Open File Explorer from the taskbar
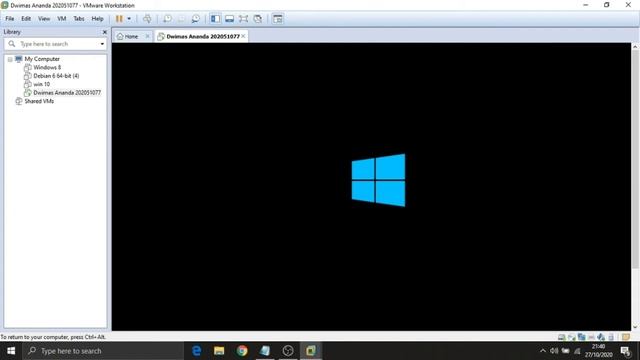The image size is (640, 360). click(x=219, y=351)
